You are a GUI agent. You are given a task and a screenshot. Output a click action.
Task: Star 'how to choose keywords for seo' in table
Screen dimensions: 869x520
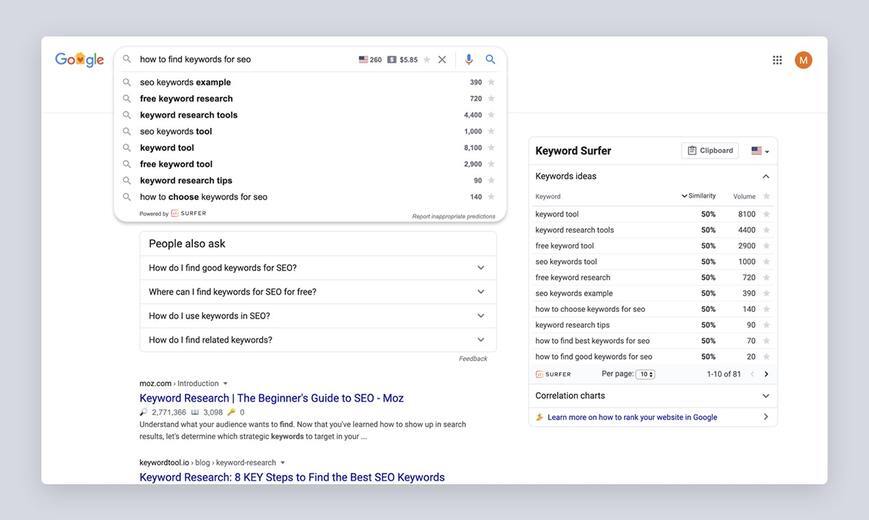click(766, 309)
